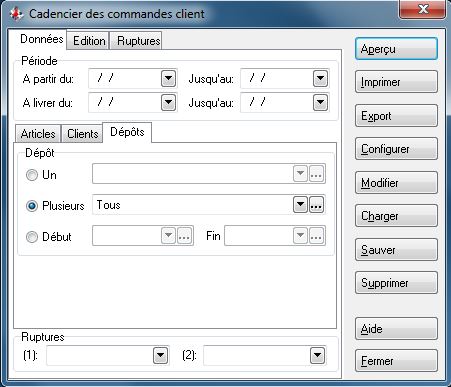Open the Clients tab
Viewport: 451px width, 387px height.
click(x=83, y=134)
